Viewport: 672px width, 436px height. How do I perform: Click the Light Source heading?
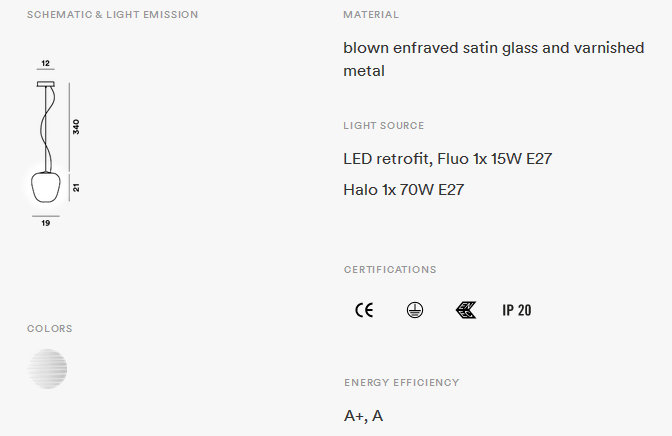pos(384,126)
